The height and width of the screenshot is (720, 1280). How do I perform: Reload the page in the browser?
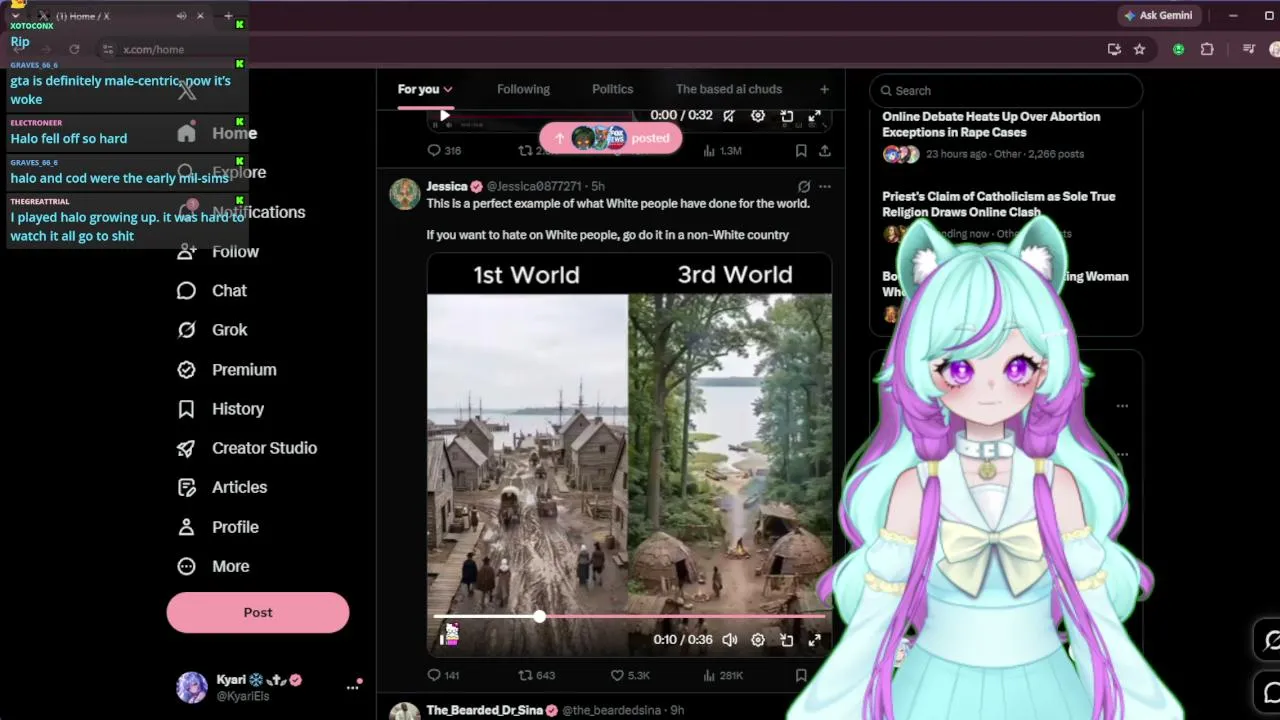tap(74, 49)
